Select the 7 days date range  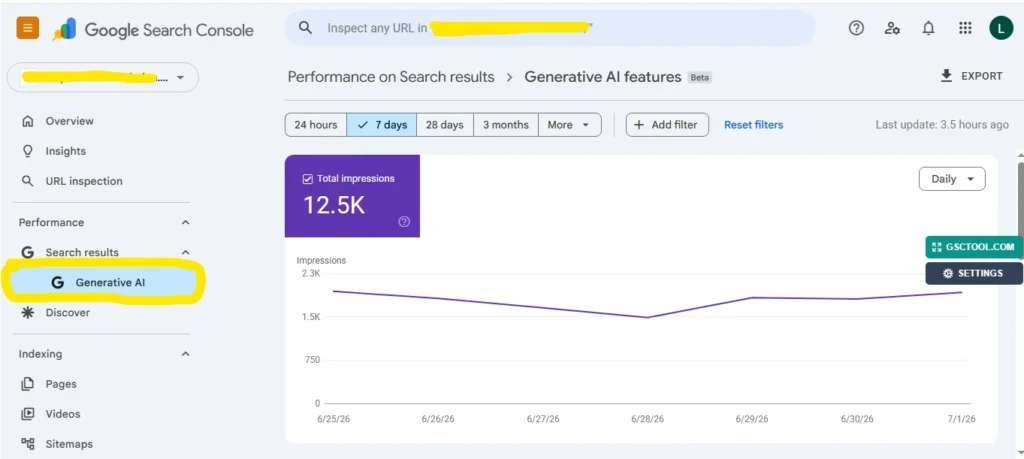point(382,125)
